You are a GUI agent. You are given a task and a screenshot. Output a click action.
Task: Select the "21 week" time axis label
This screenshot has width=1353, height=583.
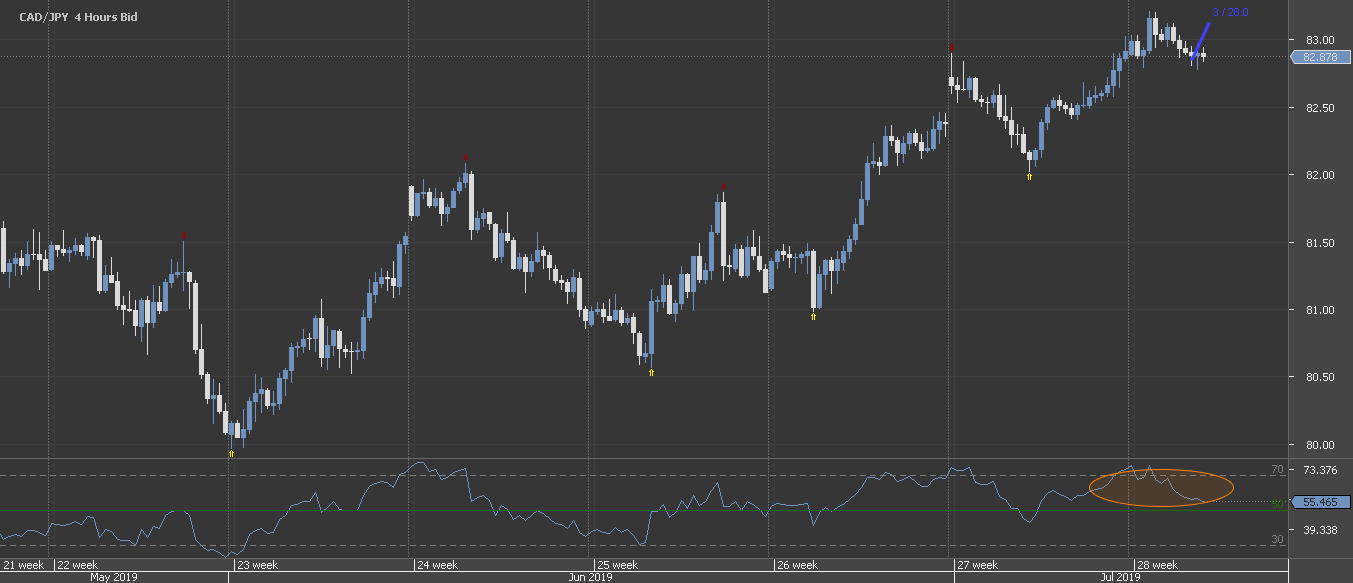click(23, 565)
